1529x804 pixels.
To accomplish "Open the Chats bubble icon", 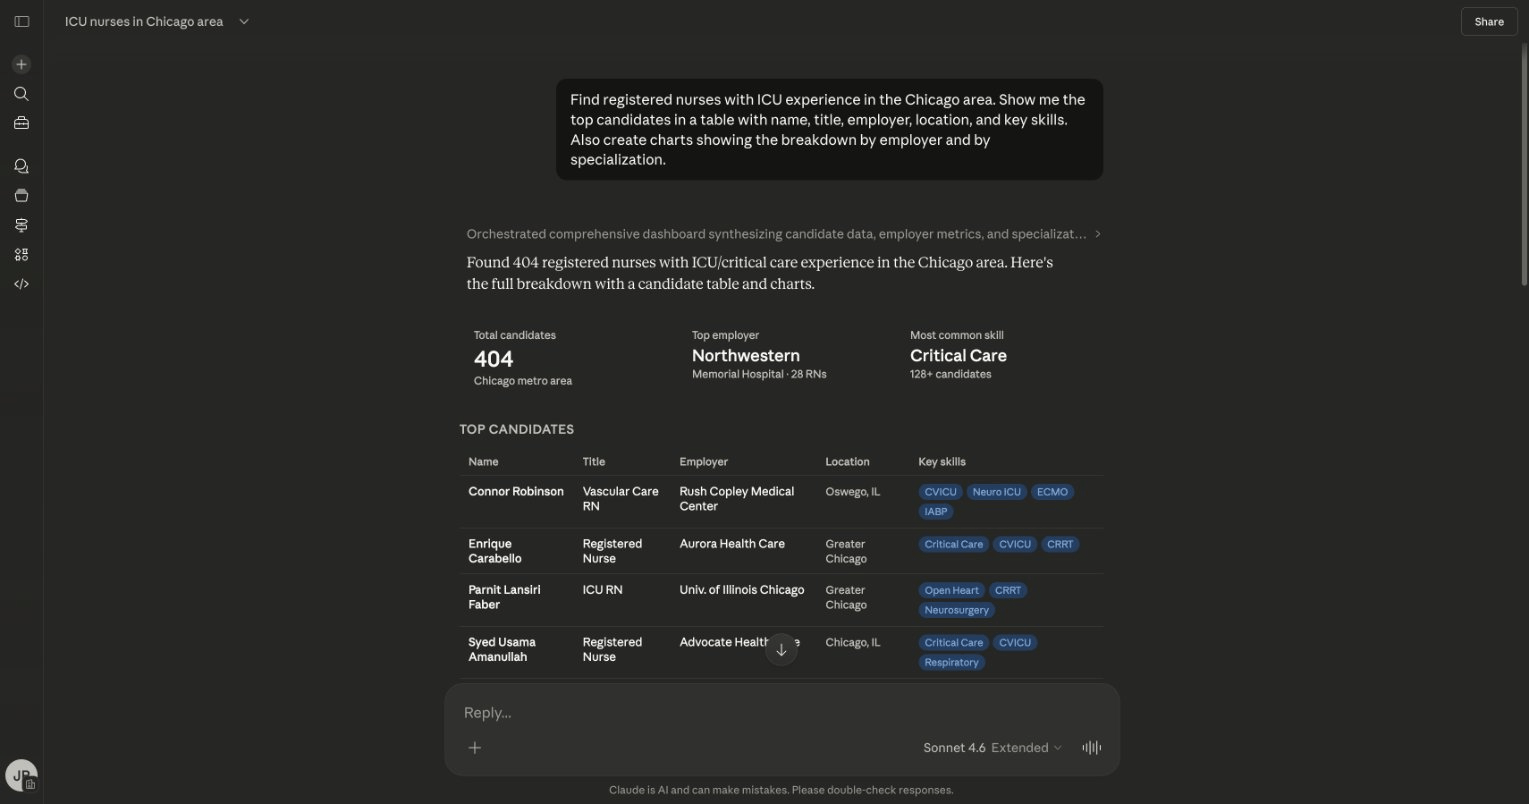I will (21, 166).
